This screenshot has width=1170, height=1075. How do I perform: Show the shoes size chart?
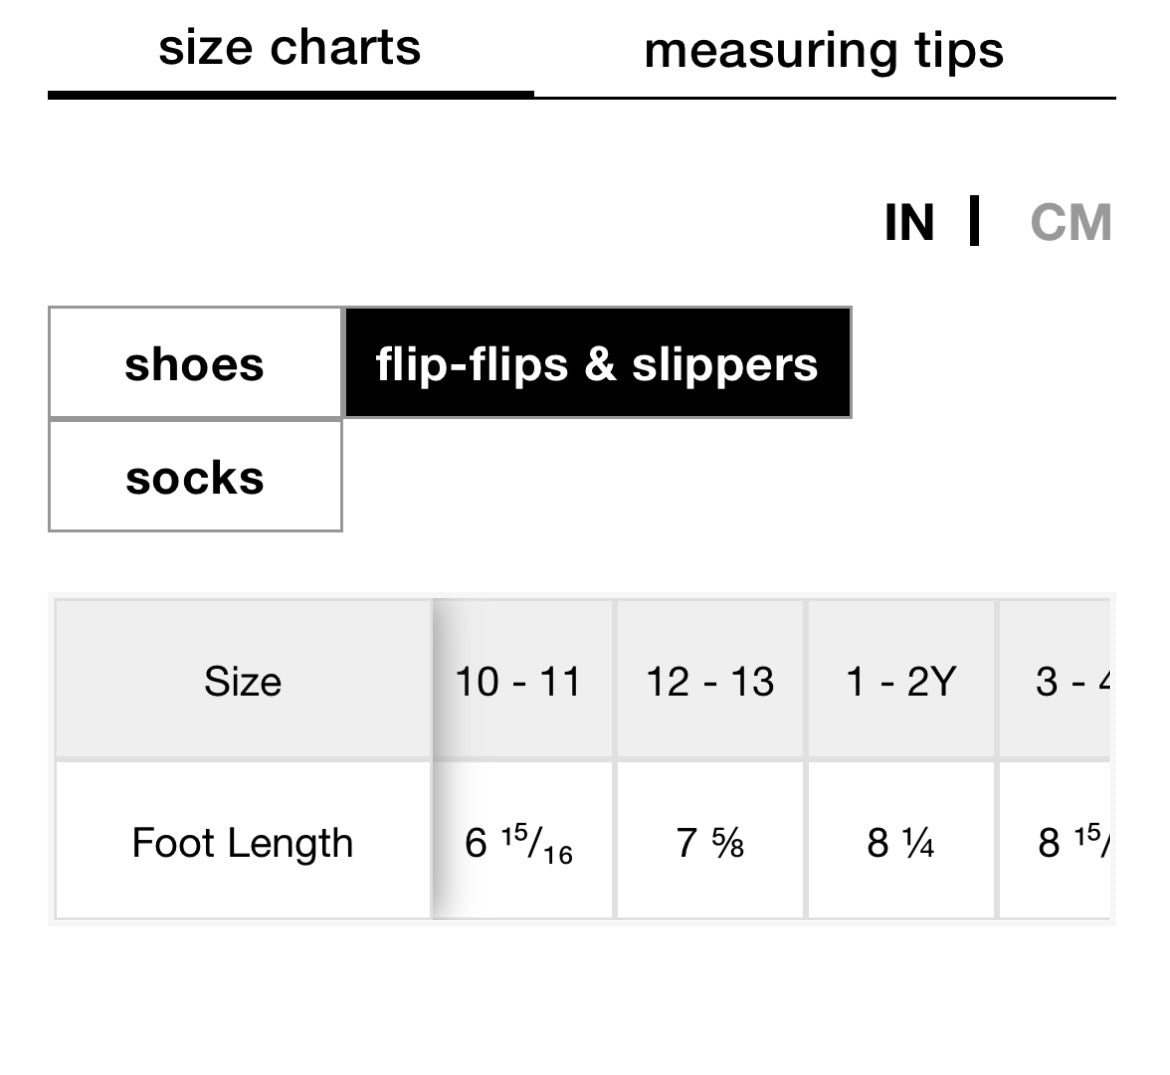click(195, 363)
